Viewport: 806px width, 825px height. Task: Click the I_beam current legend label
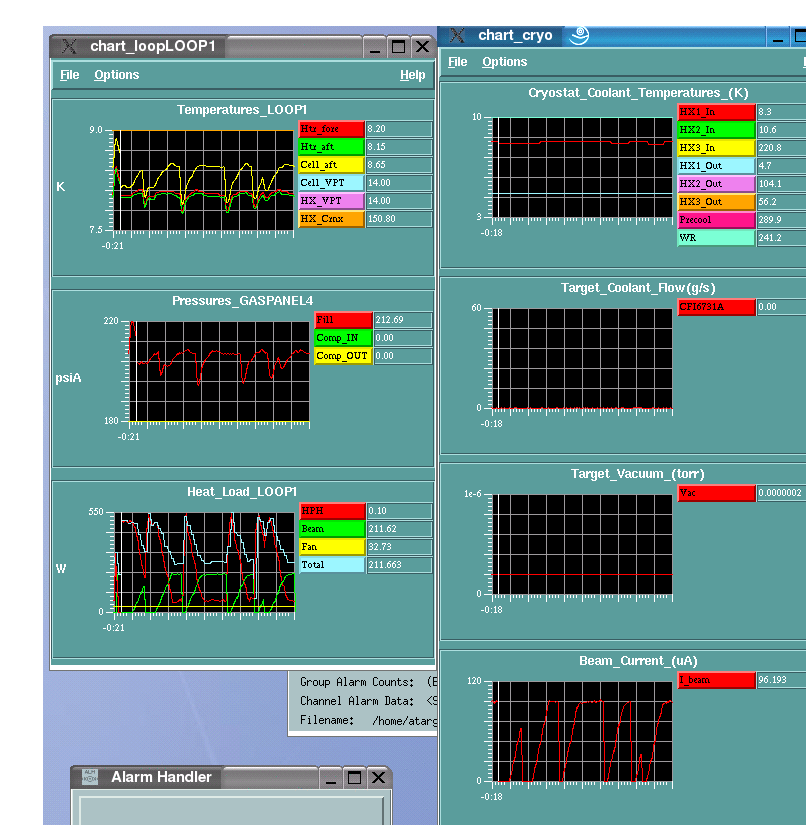point(717,680)
